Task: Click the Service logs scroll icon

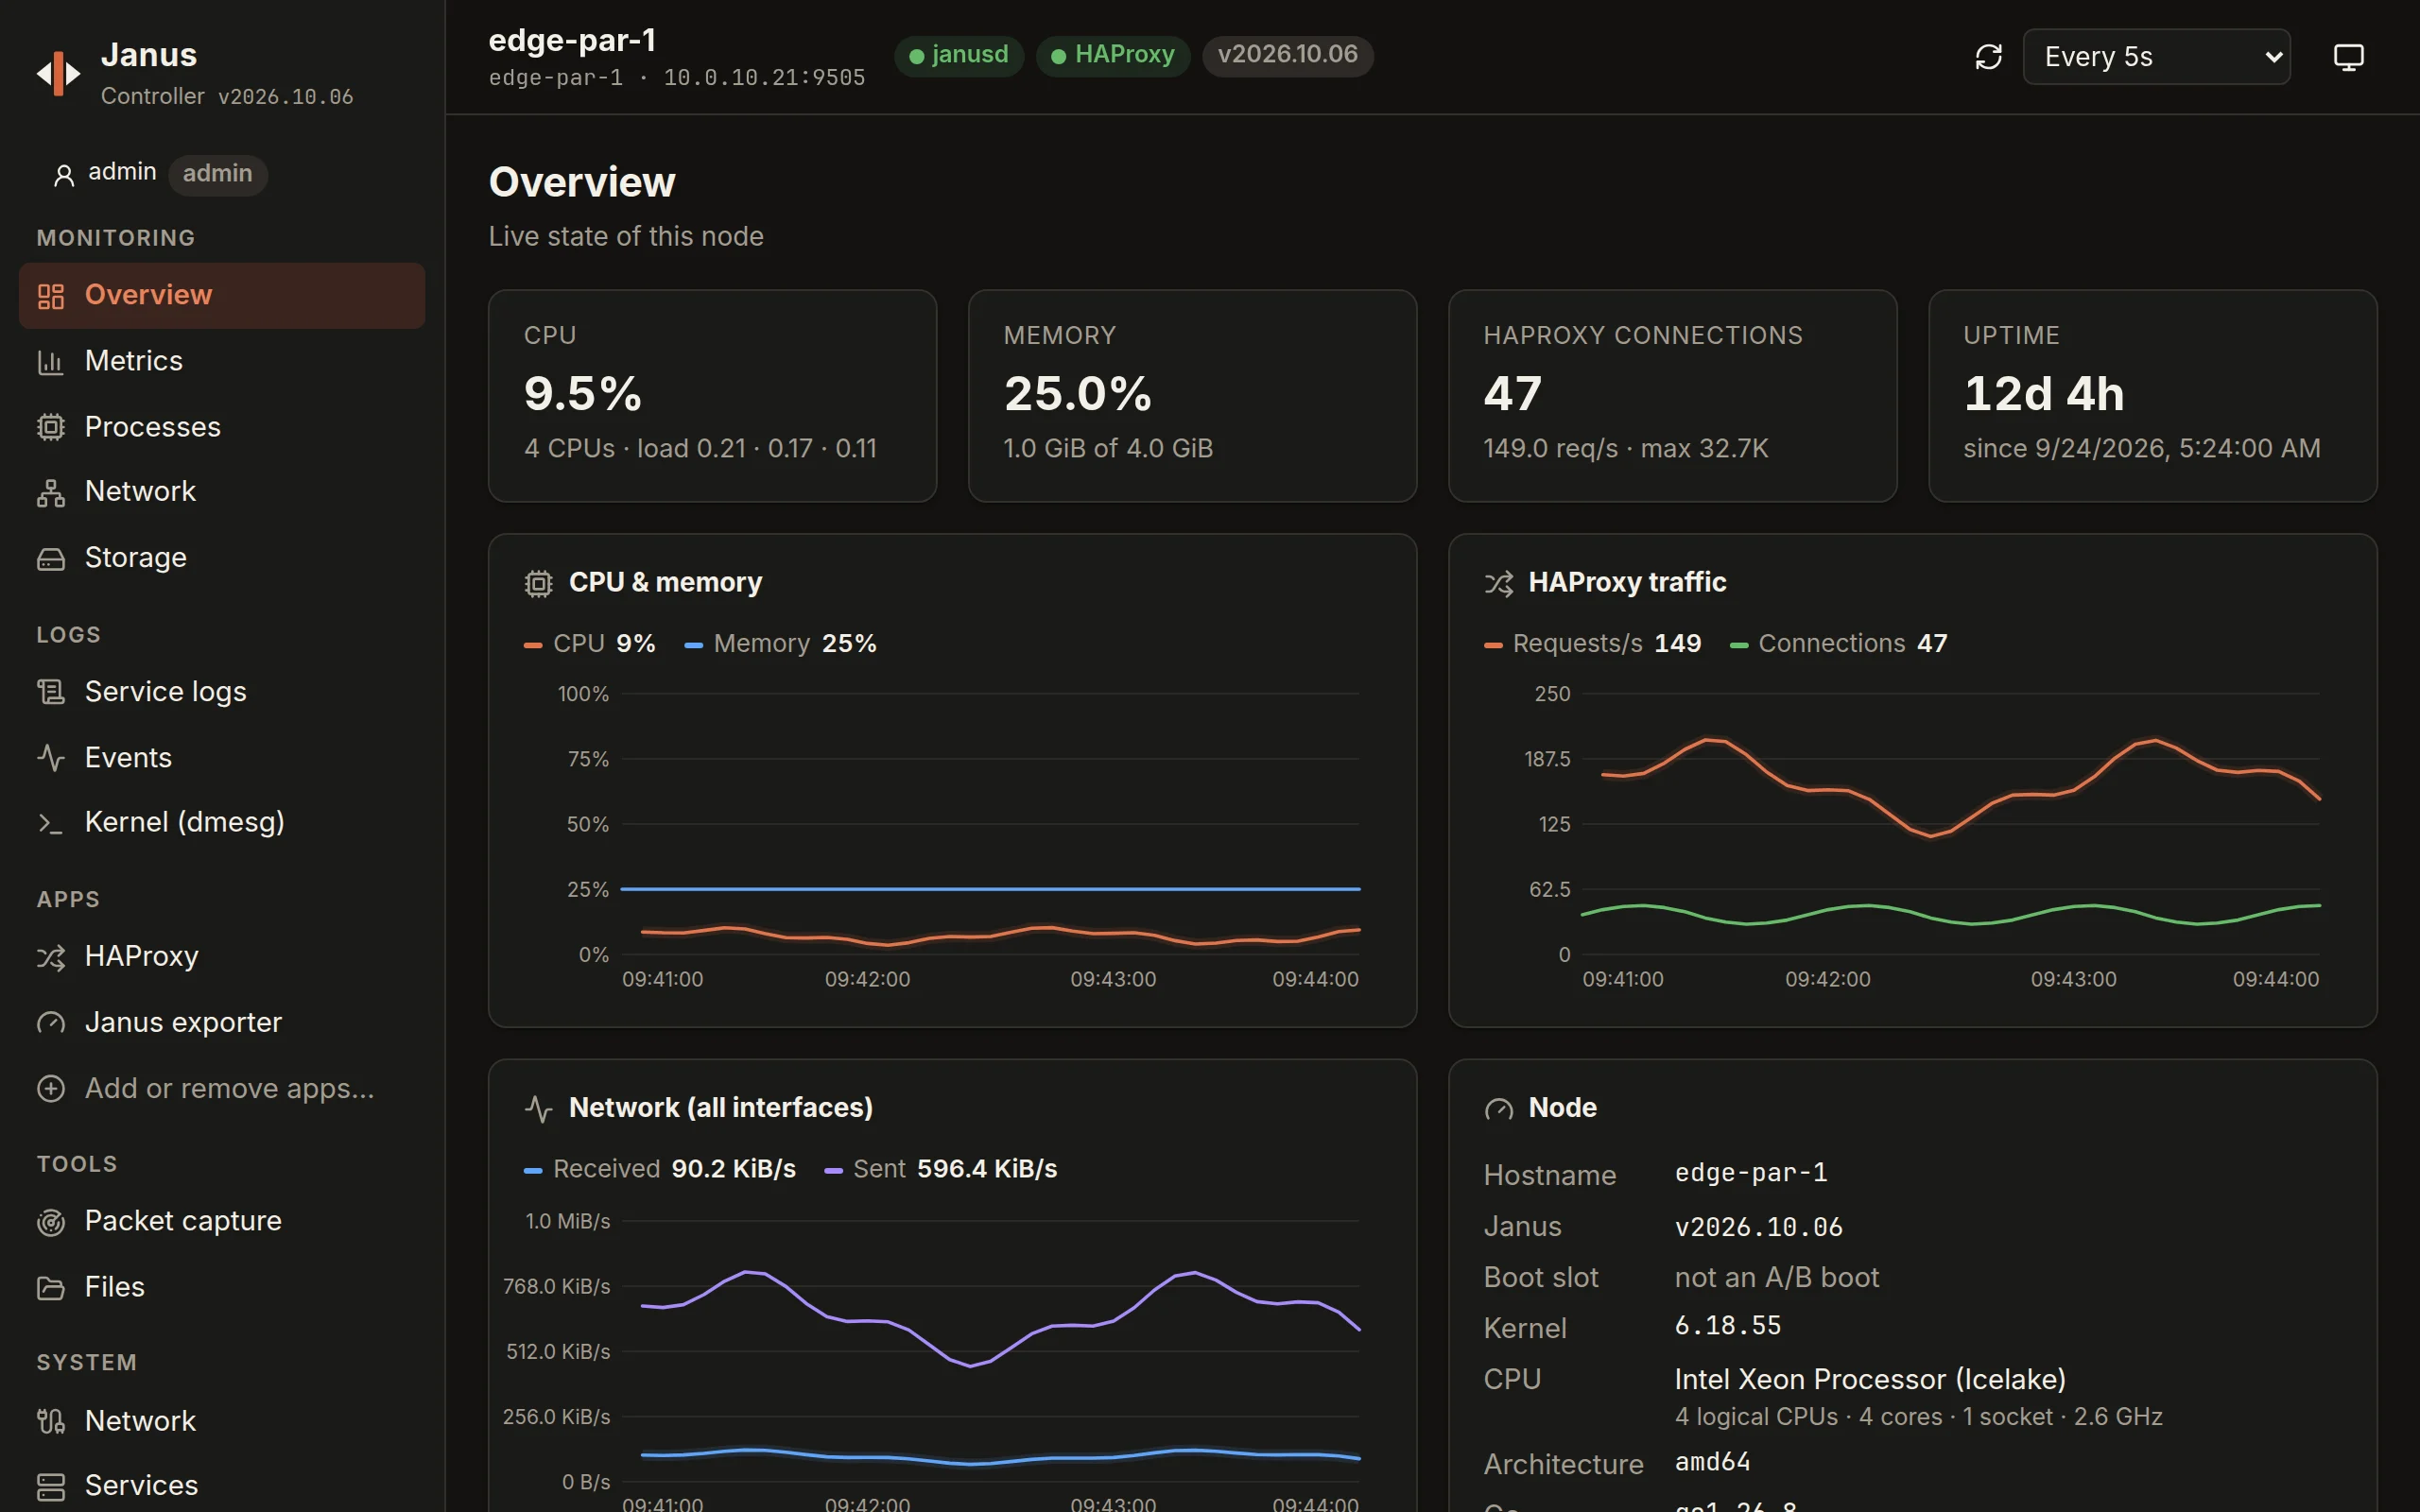Action: (51, 692)
